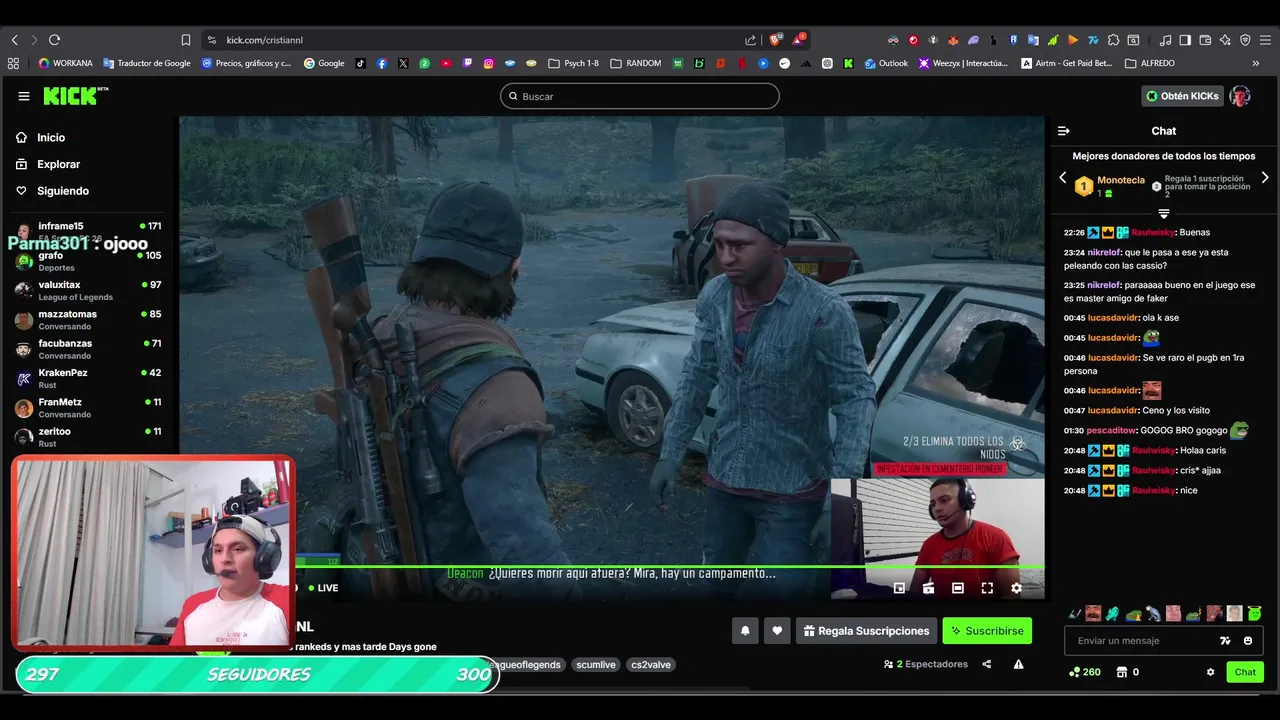1280x720 pixels.
Task: Open mazzatomas channel in sidebar
Action: click(88, 320)
